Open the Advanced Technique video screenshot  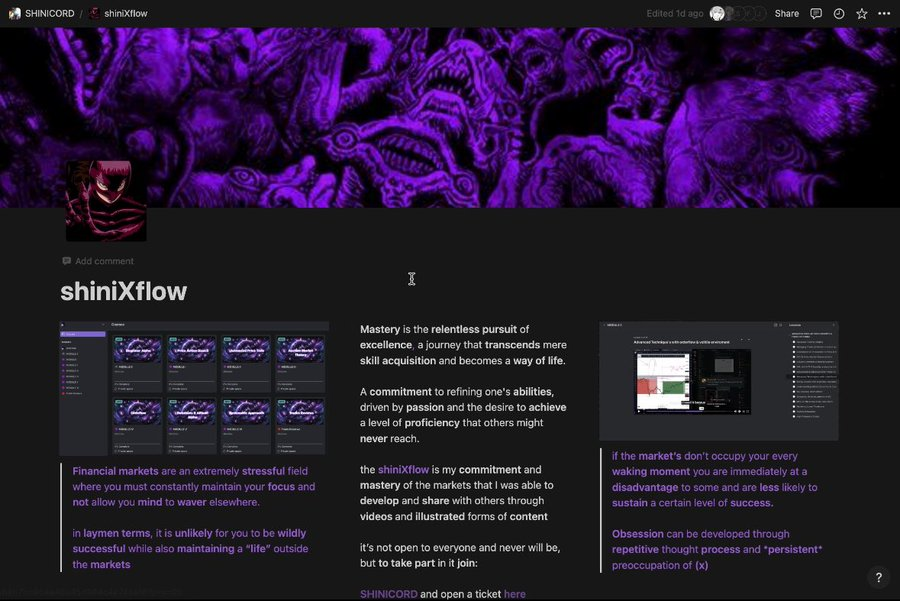pyautogui.click(x=719, y=381)
